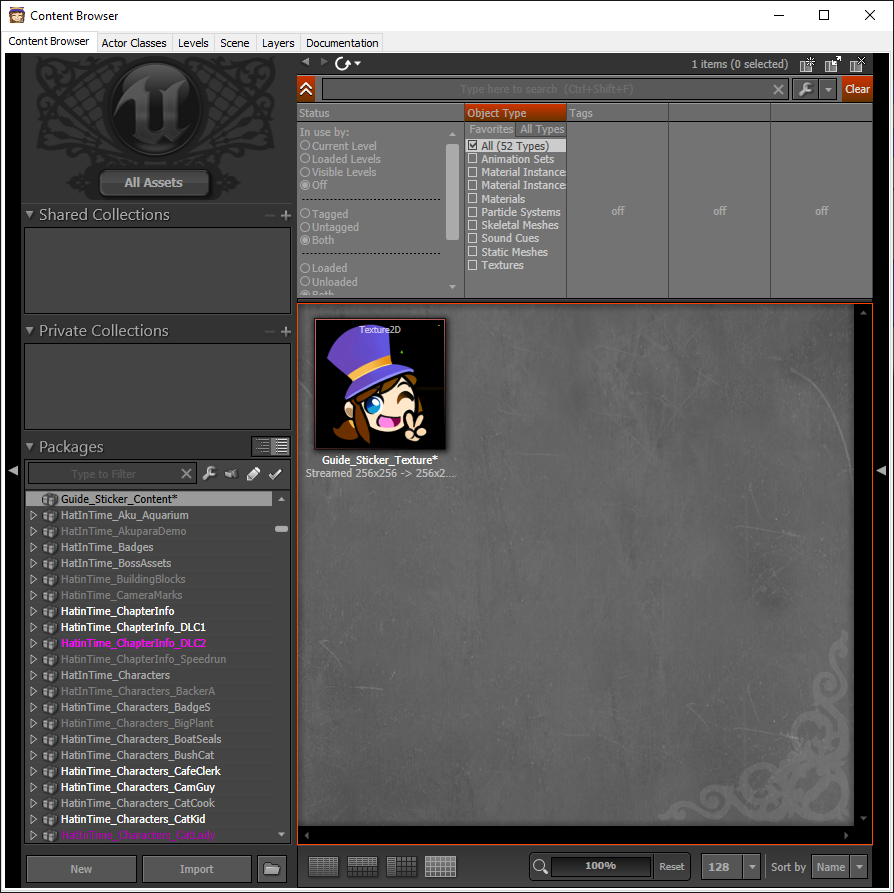
Task: Select split horizontal view layout icon
Action: (x=362, y=866)
